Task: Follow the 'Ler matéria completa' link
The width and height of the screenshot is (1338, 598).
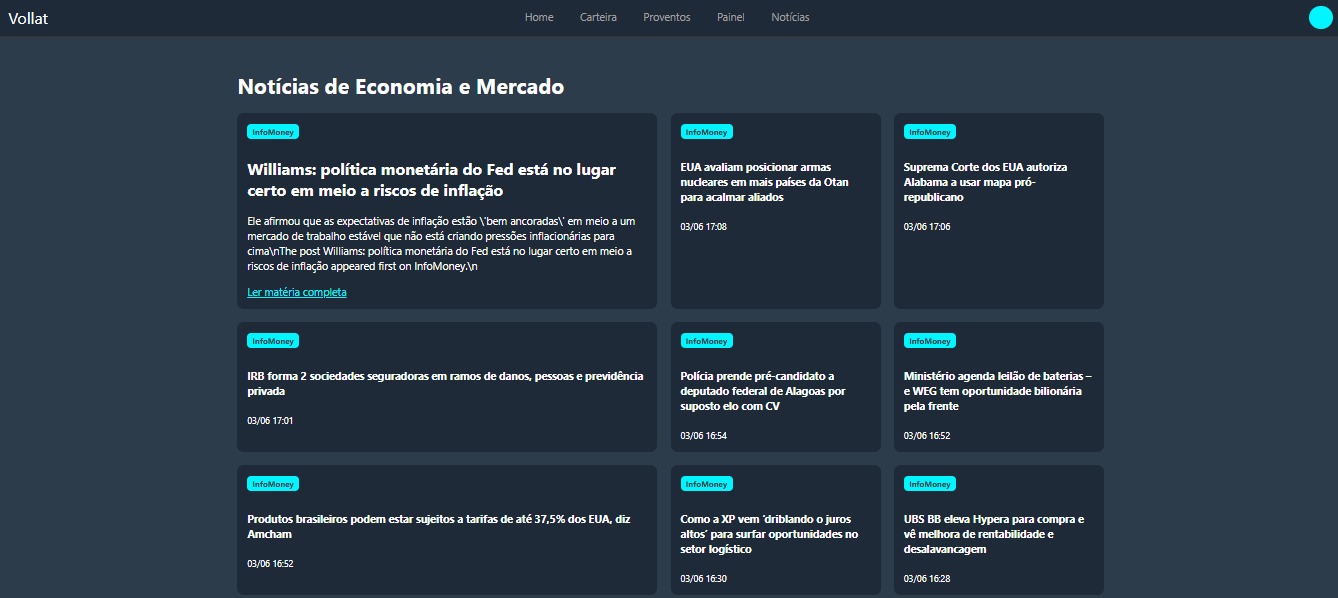Action: tap(297, 292)
